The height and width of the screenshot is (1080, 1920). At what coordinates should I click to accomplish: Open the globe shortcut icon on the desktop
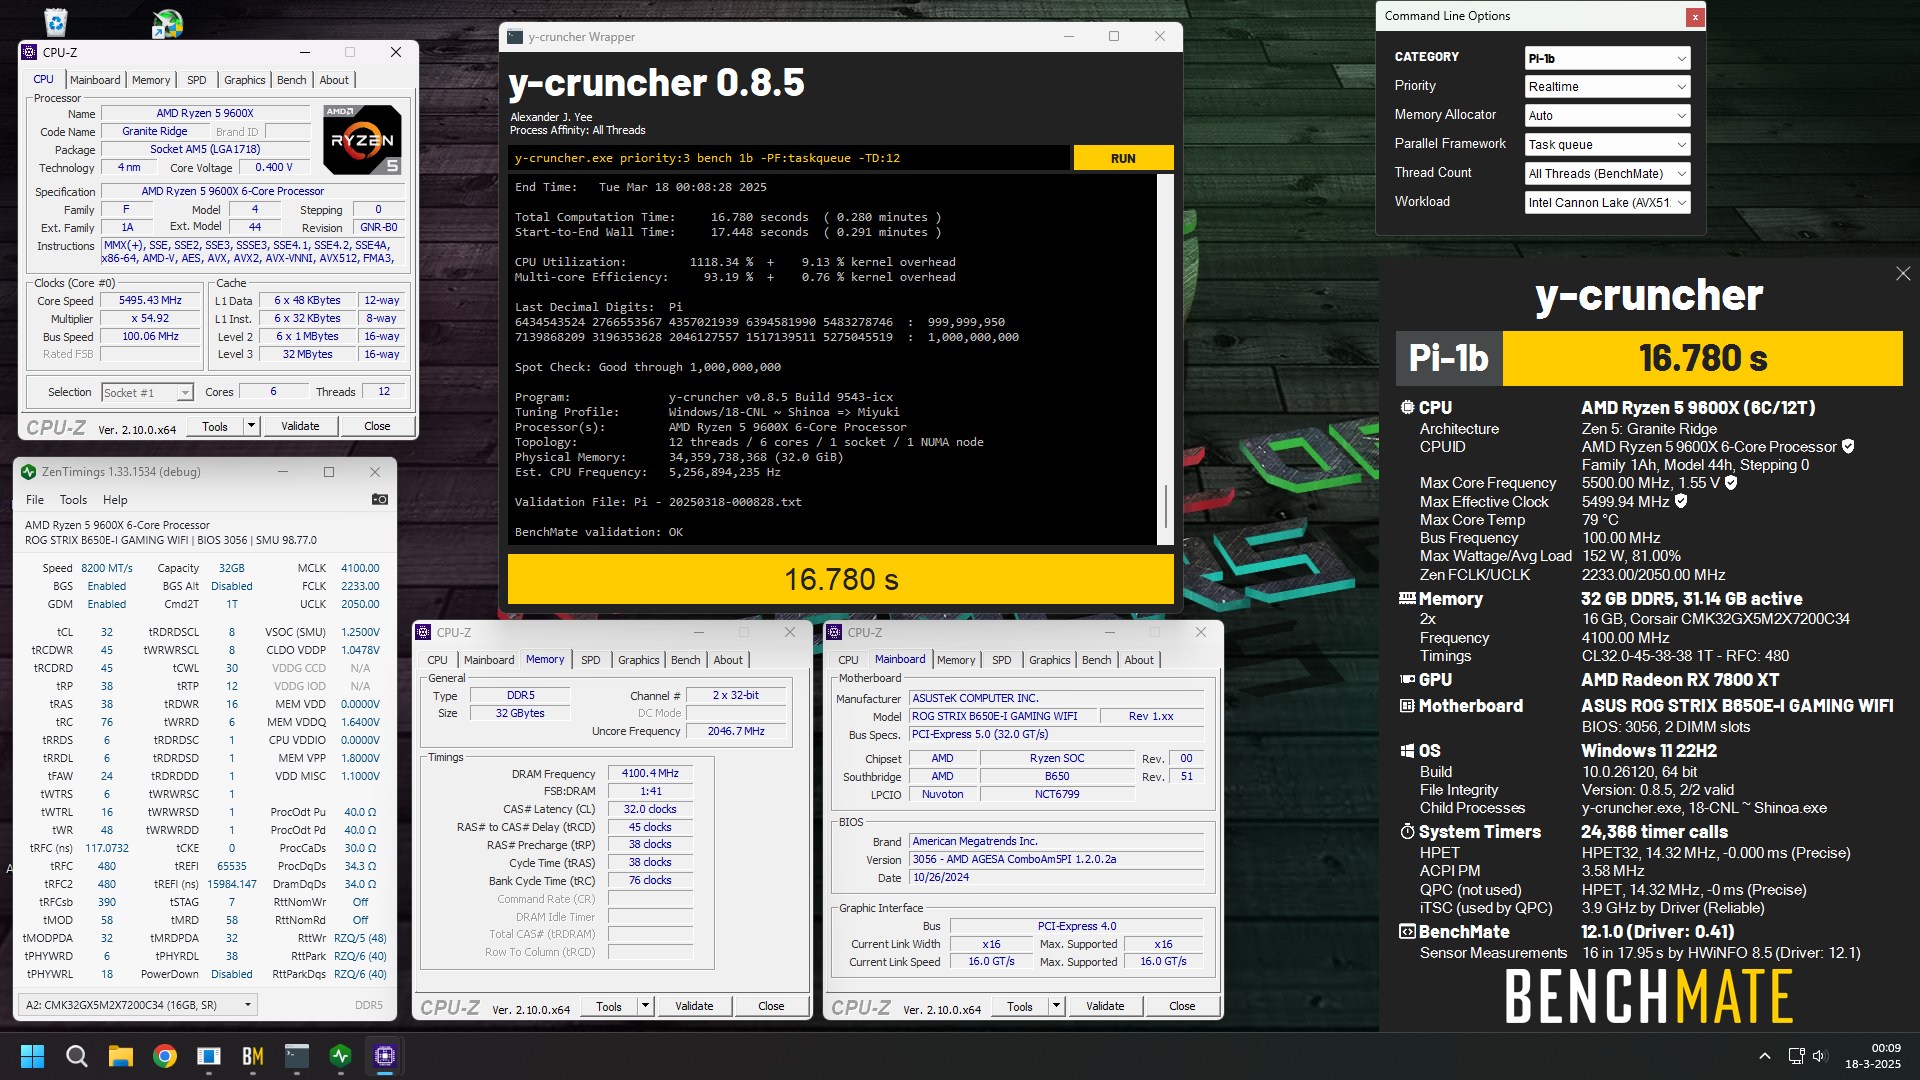pyautogui.click(x=167, y=23)
